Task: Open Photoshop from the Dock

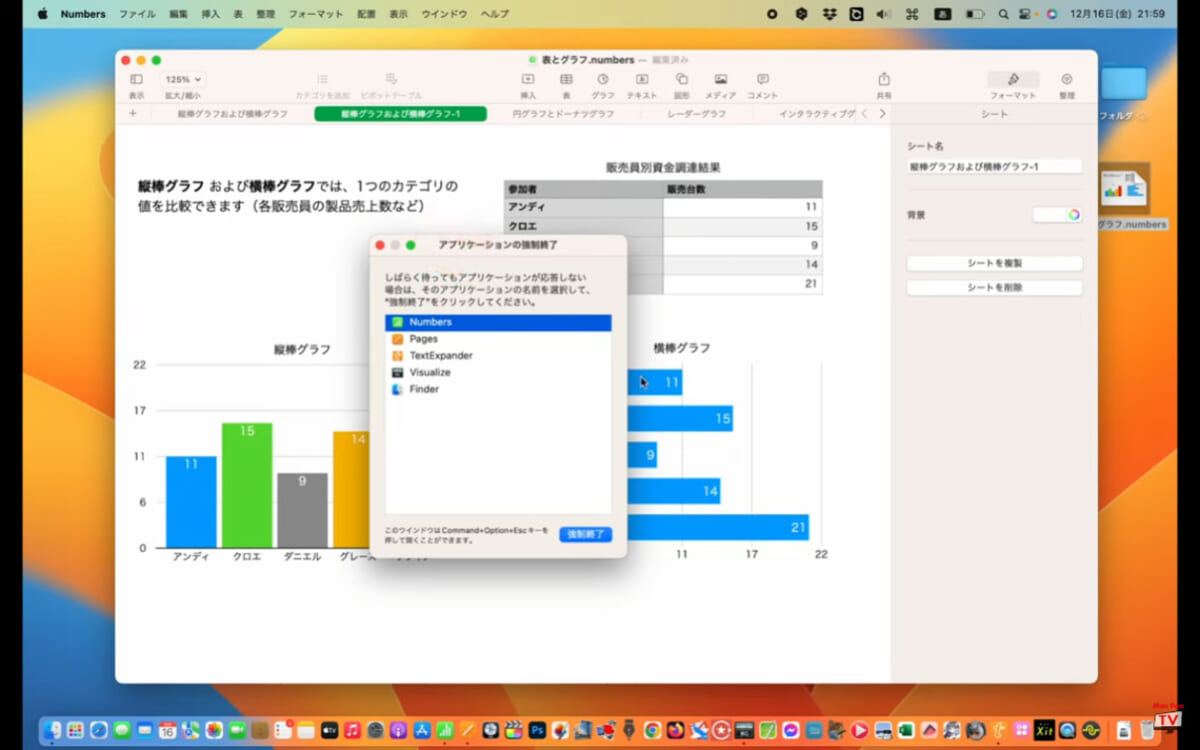Action: tap(537, 731)
